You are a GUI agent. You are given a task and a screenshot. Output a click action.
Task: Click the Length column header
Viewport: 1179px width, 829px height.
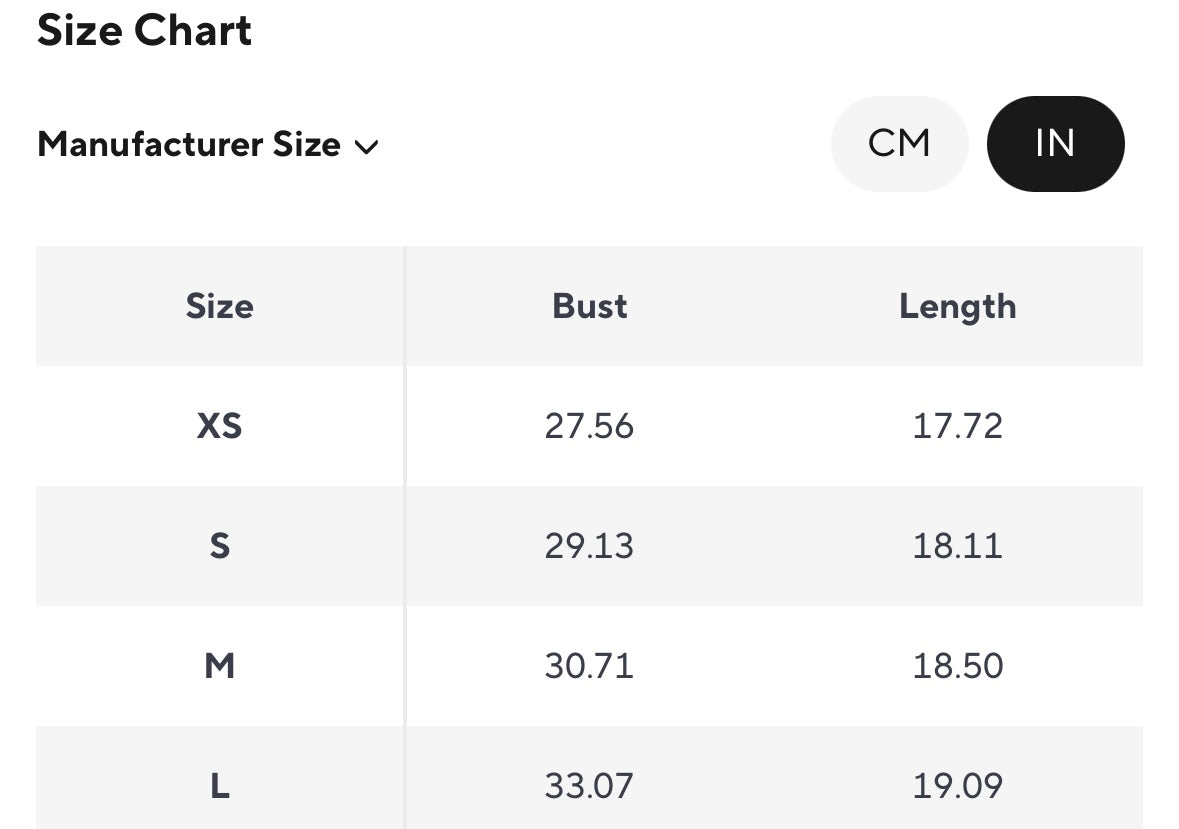point(957,306)
